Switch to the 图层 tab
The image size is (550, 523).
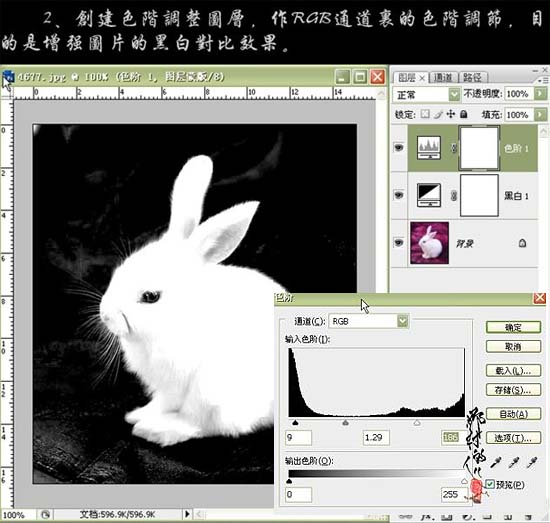pyautogui.click(x=407, y=78)
